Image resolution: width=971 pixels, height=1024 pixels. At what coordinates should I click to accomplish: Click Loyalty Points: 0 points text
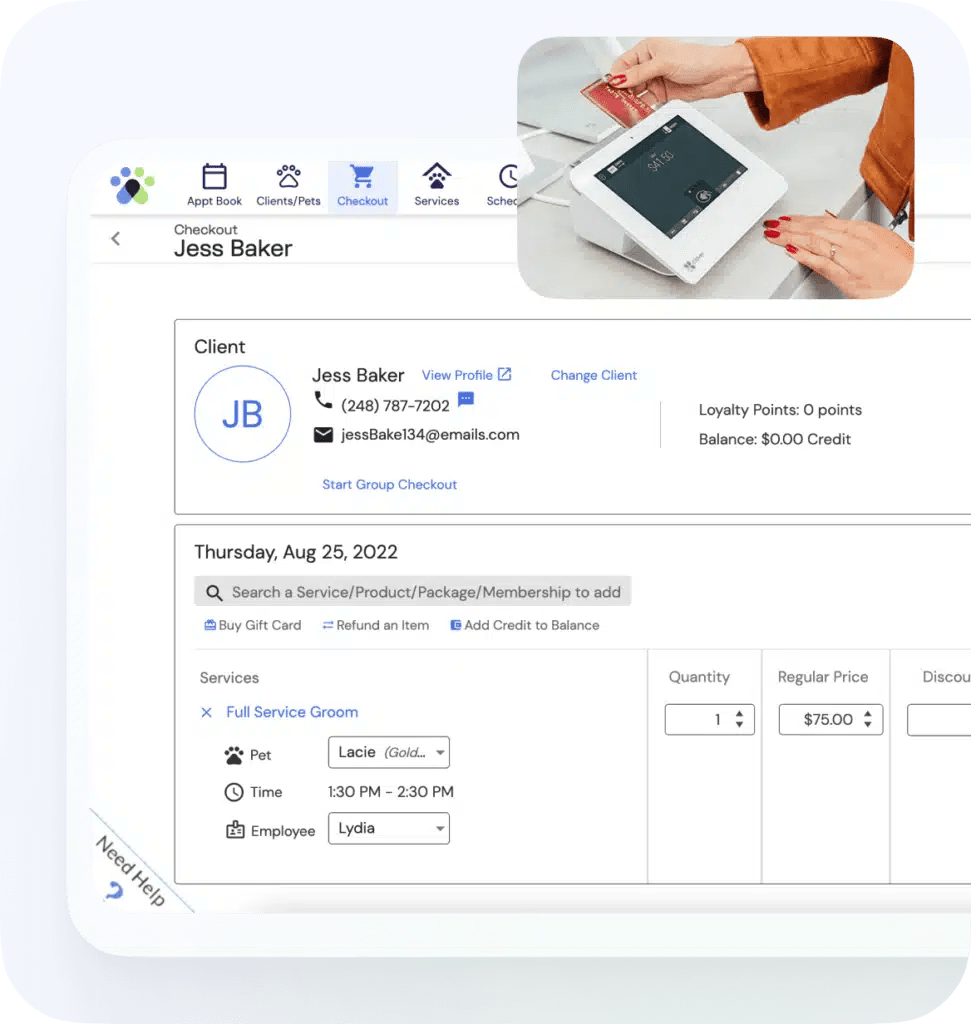coord(780,410)
